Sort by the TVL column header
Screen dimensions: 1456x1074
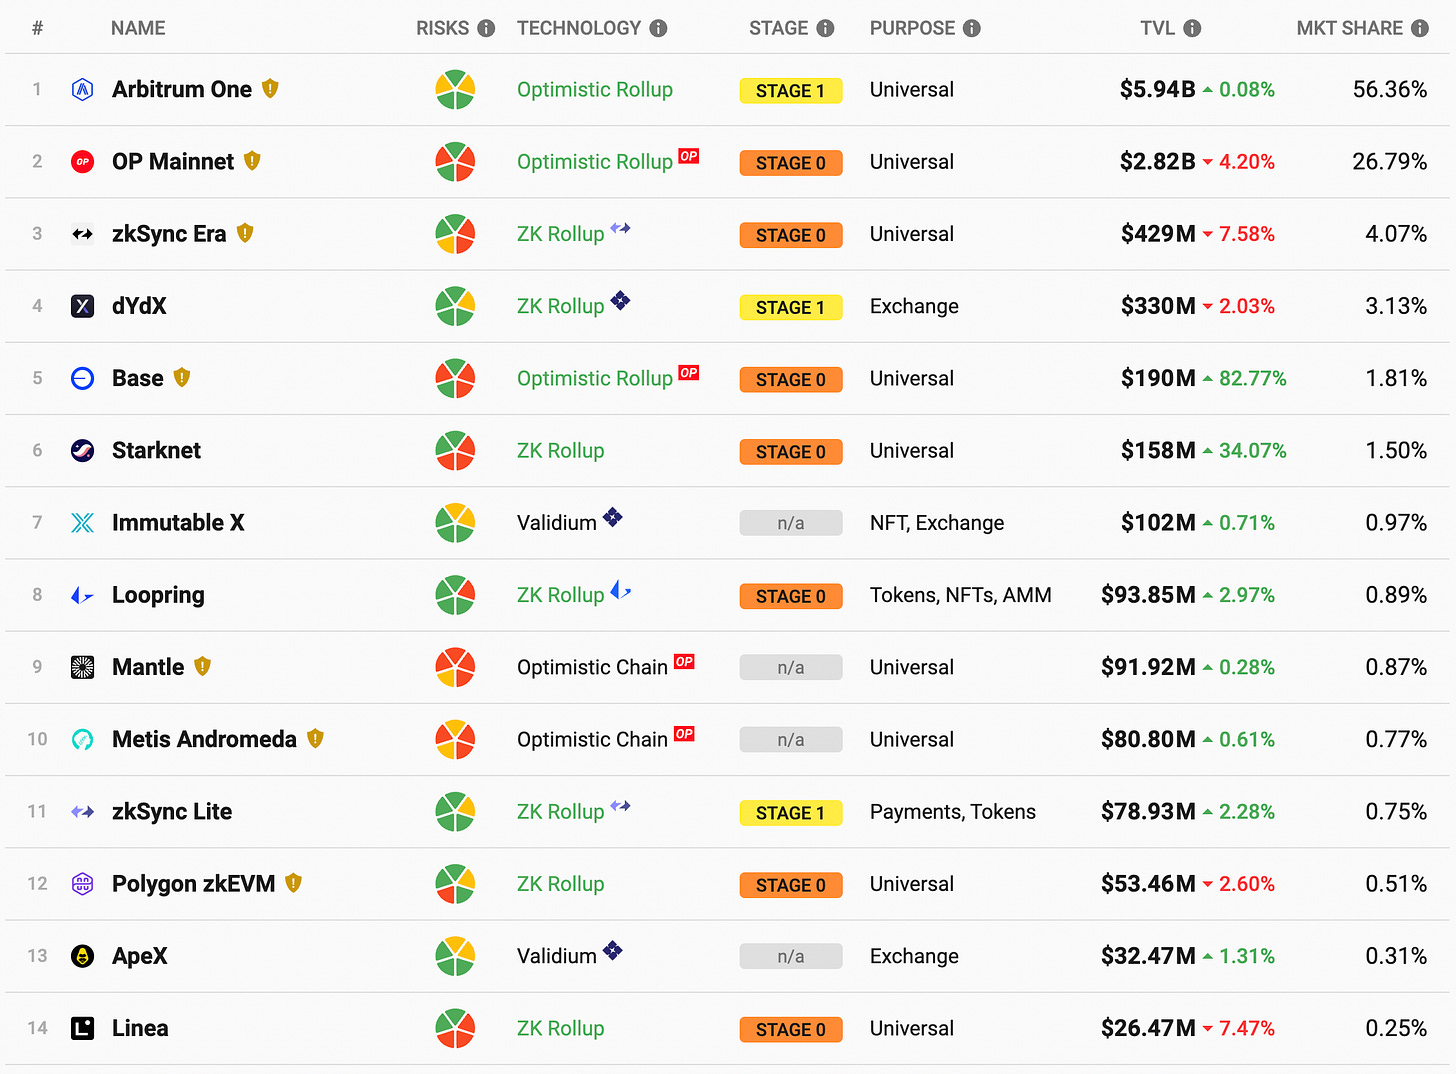[x=1158, y=28]
